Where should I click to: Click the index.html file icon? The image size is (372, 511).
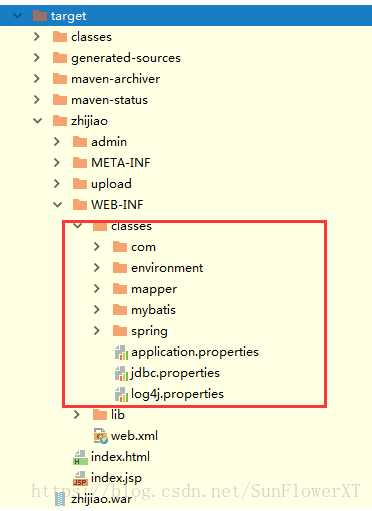(x=80, y=457)
